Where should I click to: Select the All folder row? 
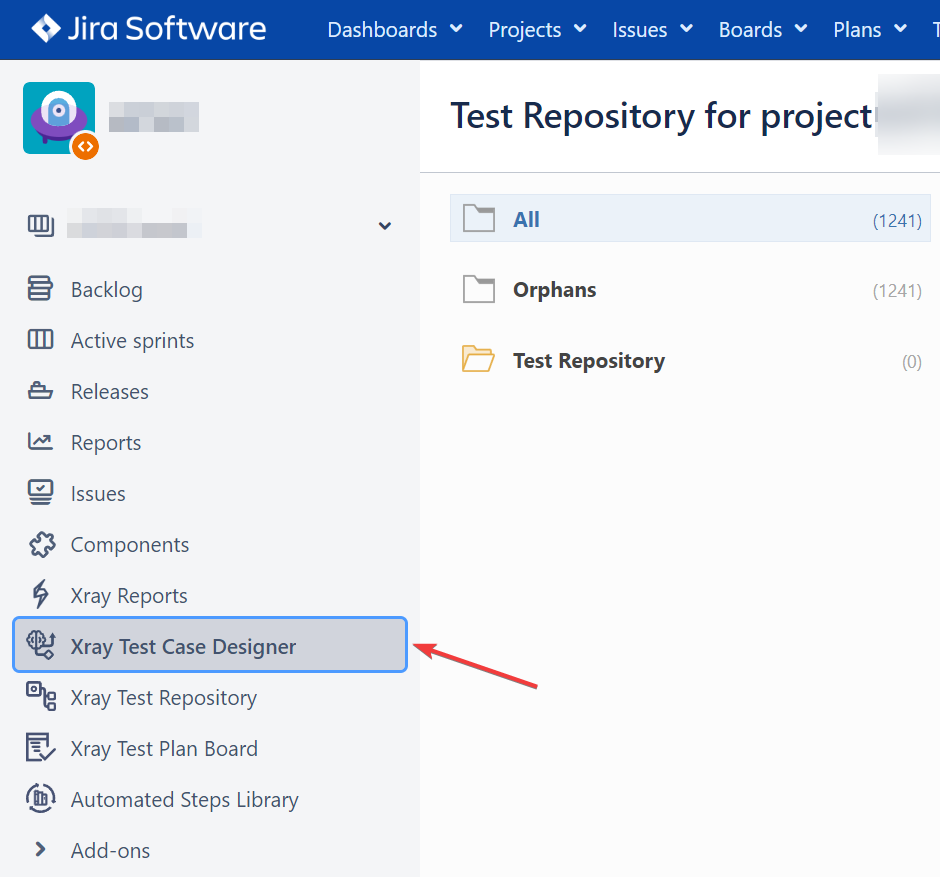click(x=690, y=218)
